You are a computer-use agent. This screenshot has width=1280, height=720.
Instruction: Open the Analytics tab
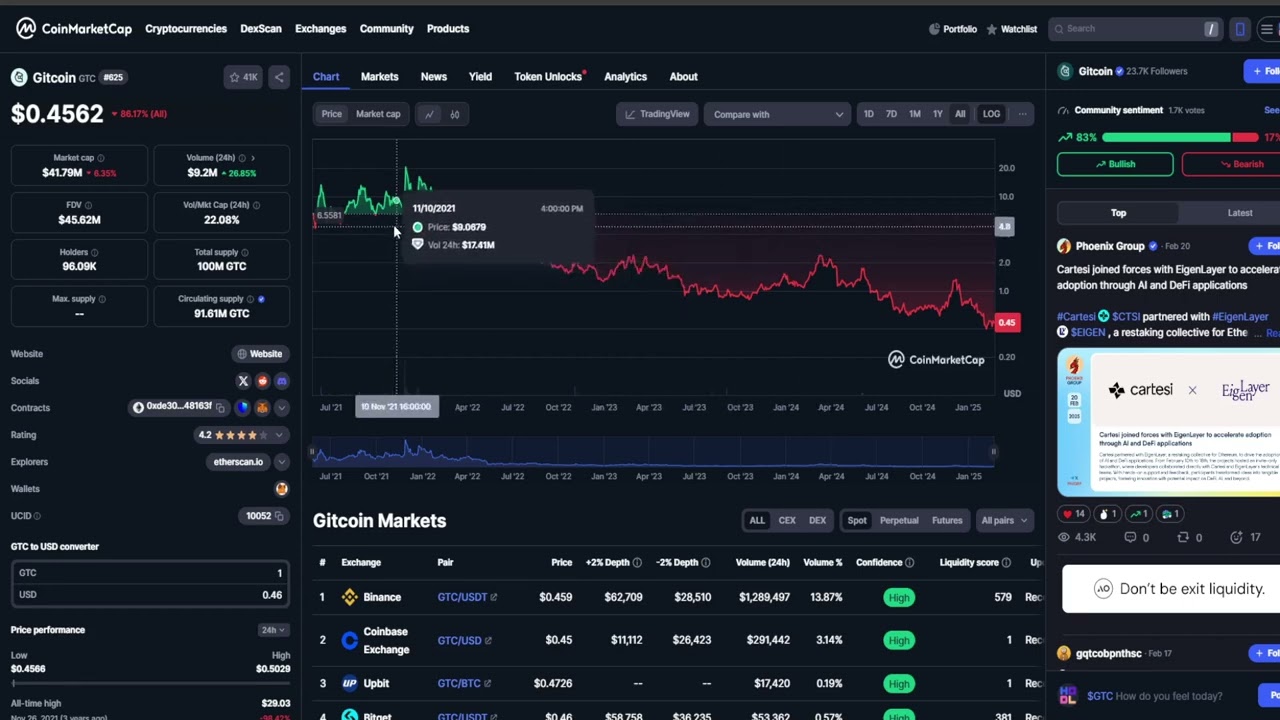pos(625,77)
